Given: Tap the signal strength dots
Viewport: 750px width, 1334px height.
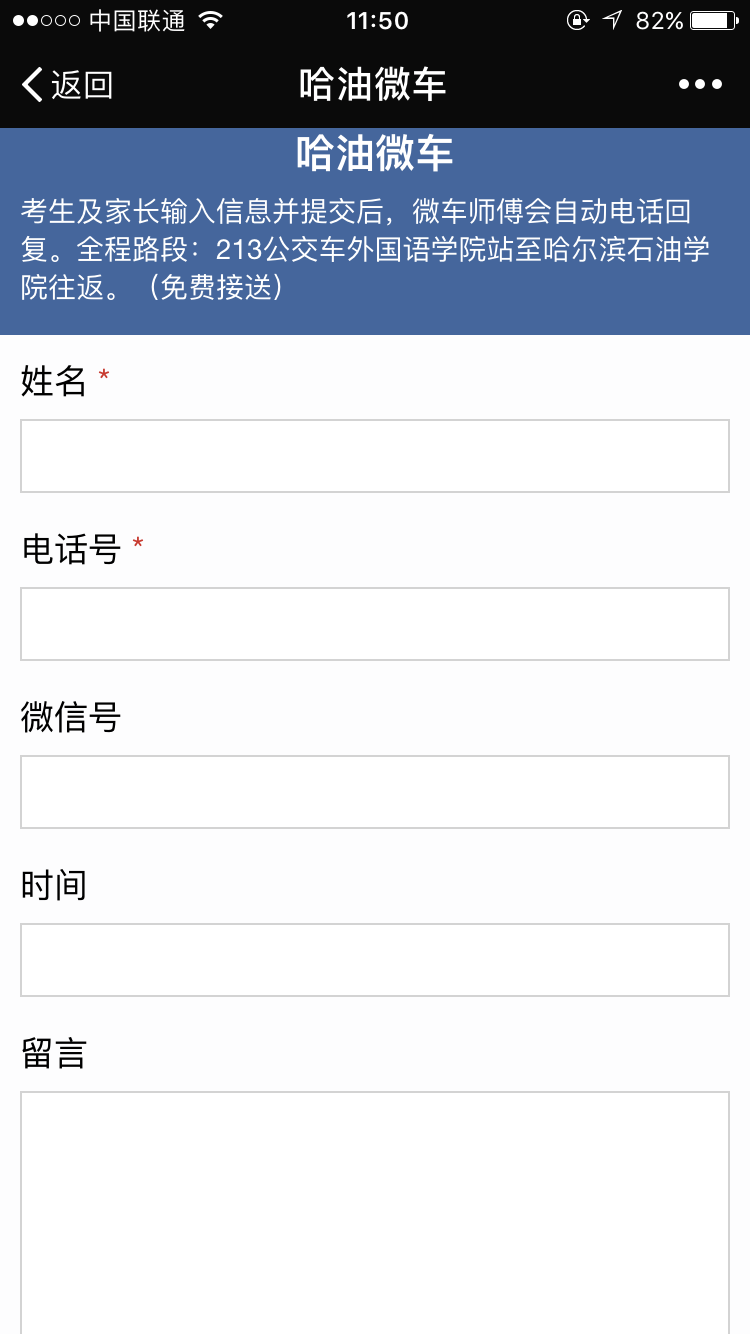Looking at the screenshot, I should [46, 20].
